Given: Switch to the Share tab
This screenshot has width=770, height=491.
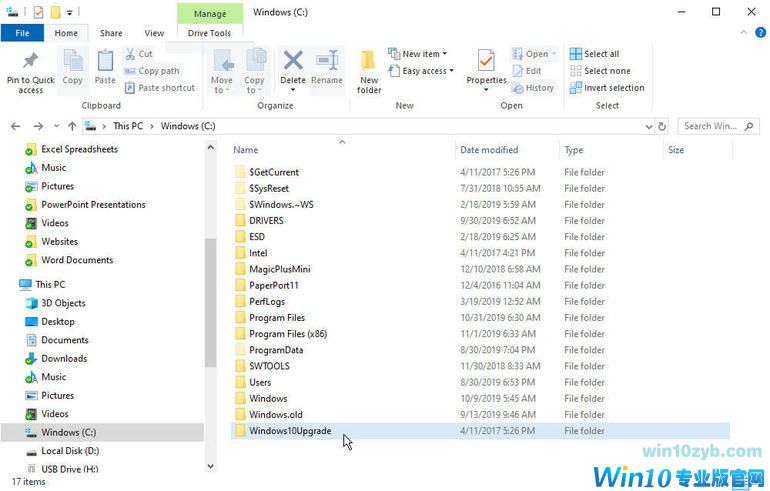Looking at the screenshot, I should (111, 33).
